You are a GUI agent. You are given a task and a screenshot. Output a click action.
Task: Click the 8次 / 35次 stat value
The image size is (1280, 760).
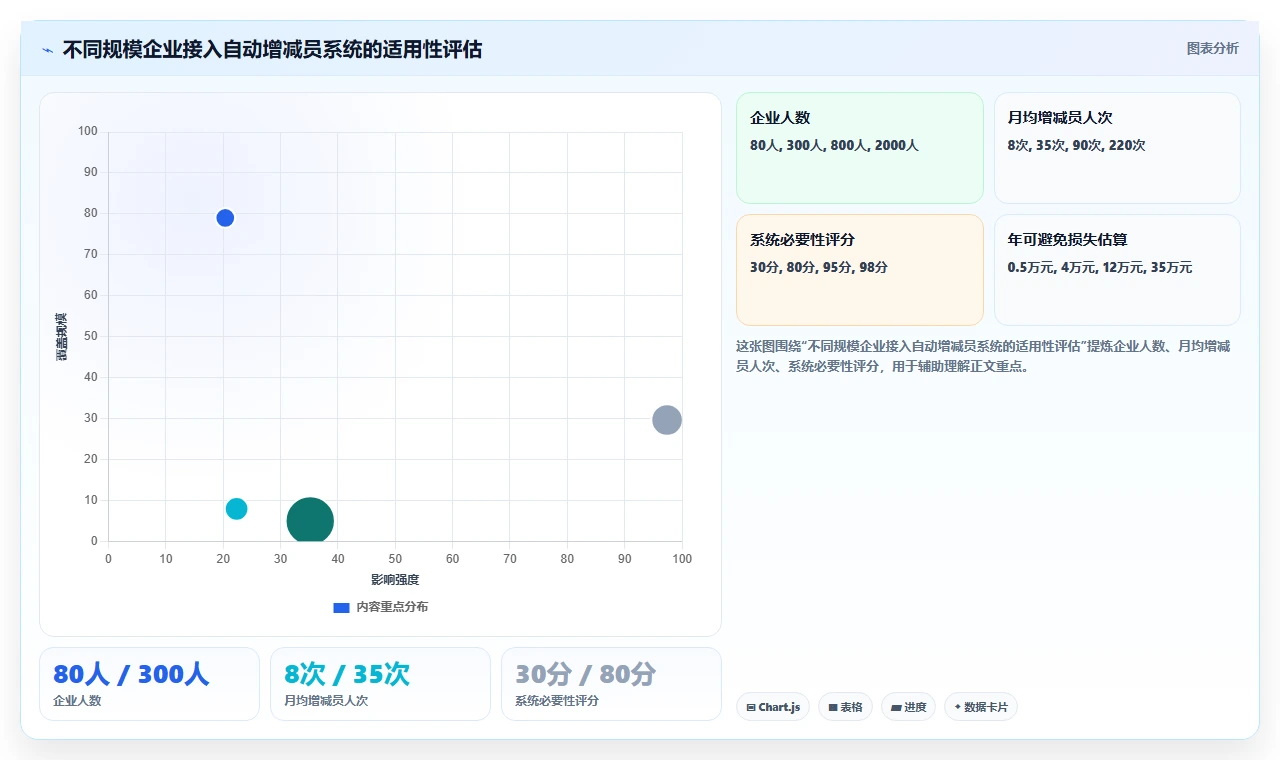347,674
